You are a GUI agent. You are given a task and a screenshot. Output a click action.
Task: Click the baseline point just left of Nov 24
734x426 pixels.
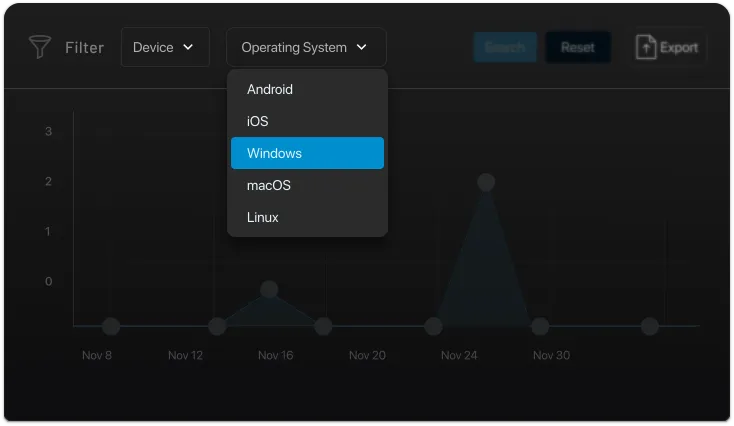click(433, 326)
